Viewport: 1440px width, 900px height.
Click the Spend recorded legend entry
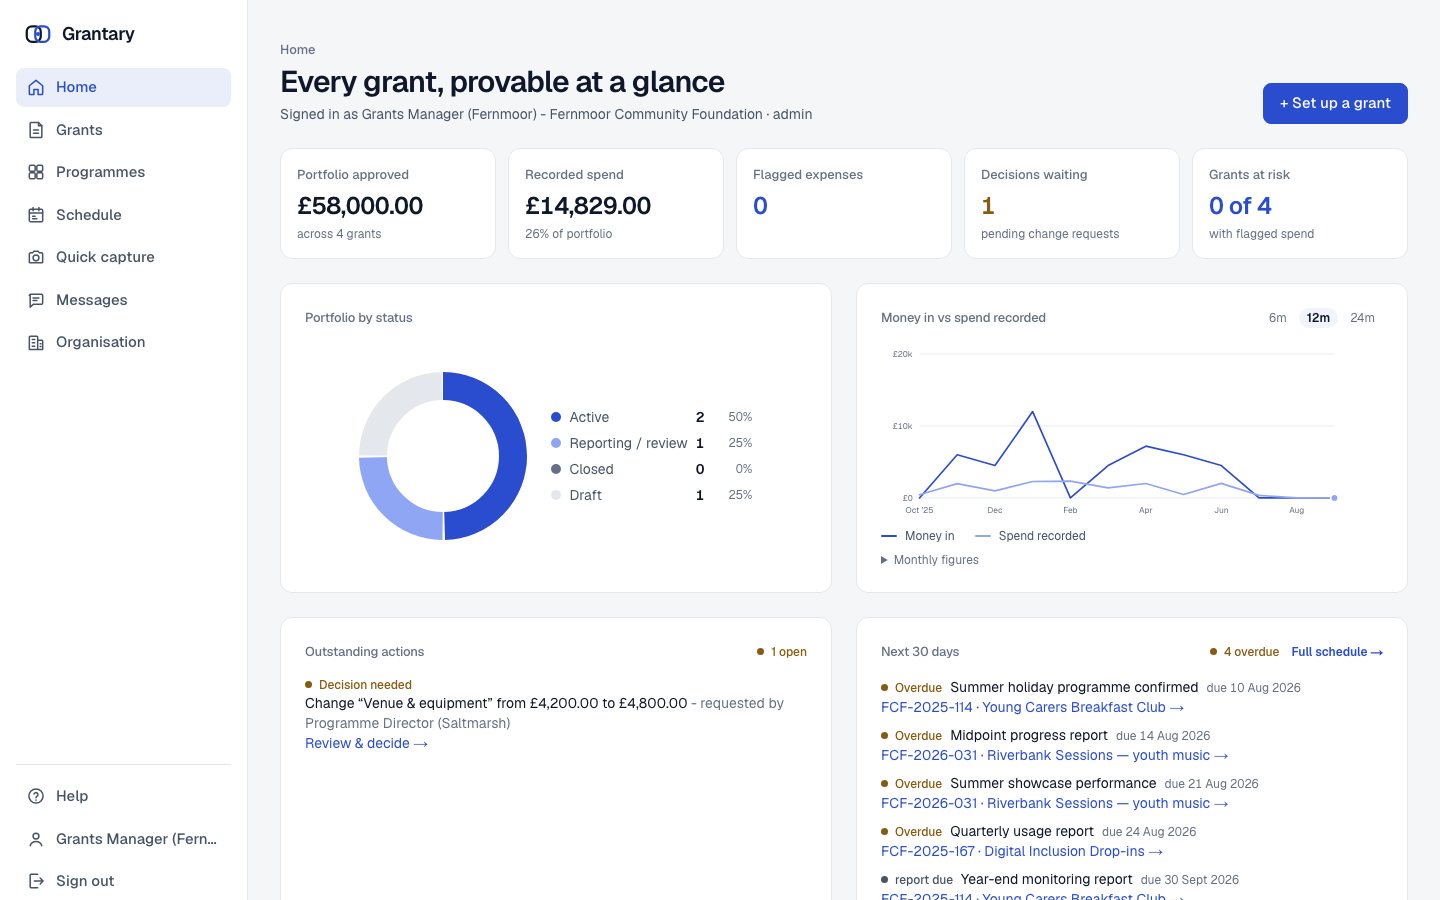pos(1030,536)
